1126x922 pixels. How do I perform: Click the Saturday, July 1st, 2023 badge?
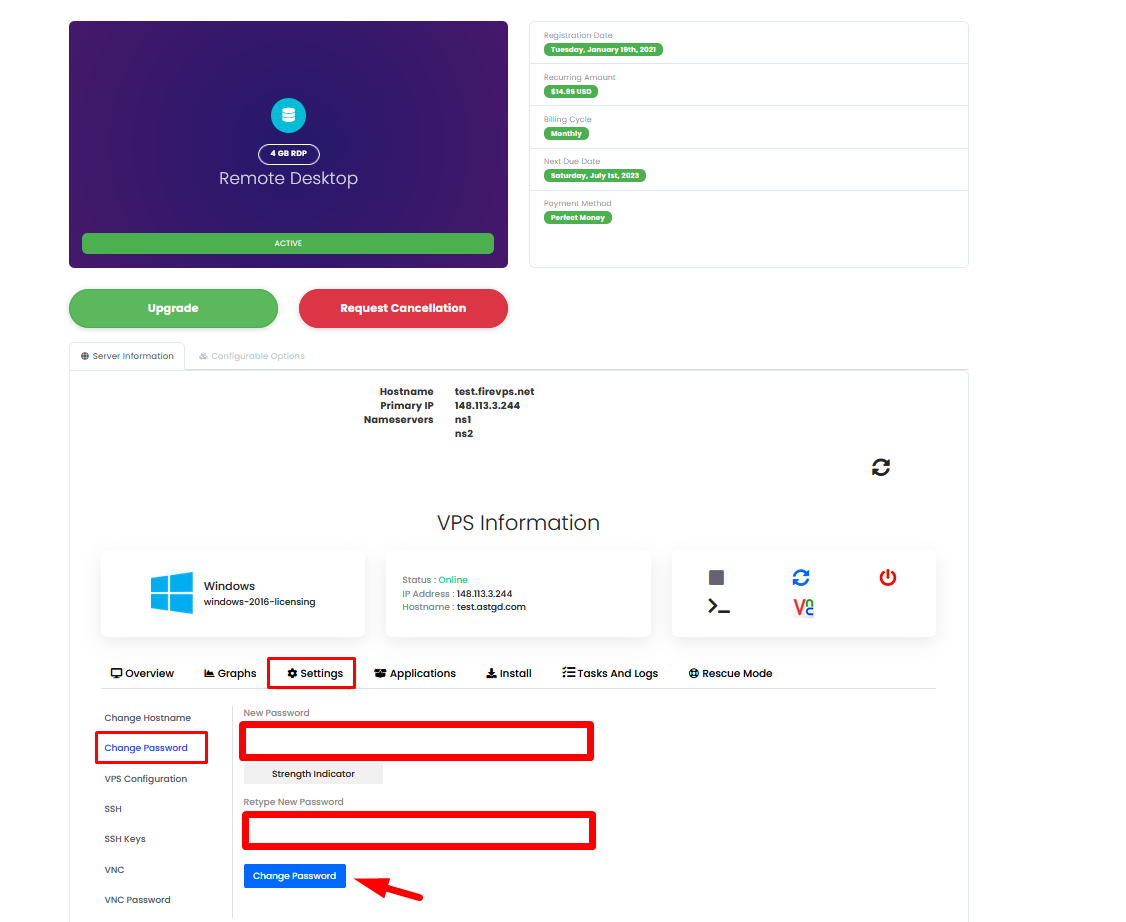(595, 175)
